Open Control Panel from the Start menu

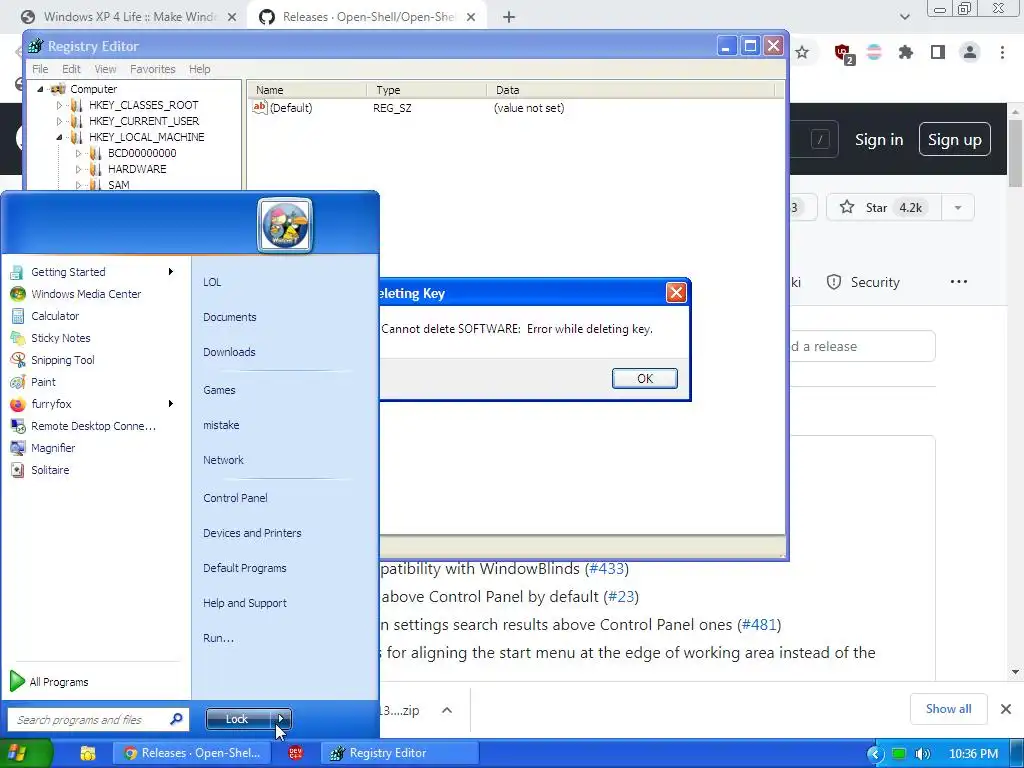point(235,498)
